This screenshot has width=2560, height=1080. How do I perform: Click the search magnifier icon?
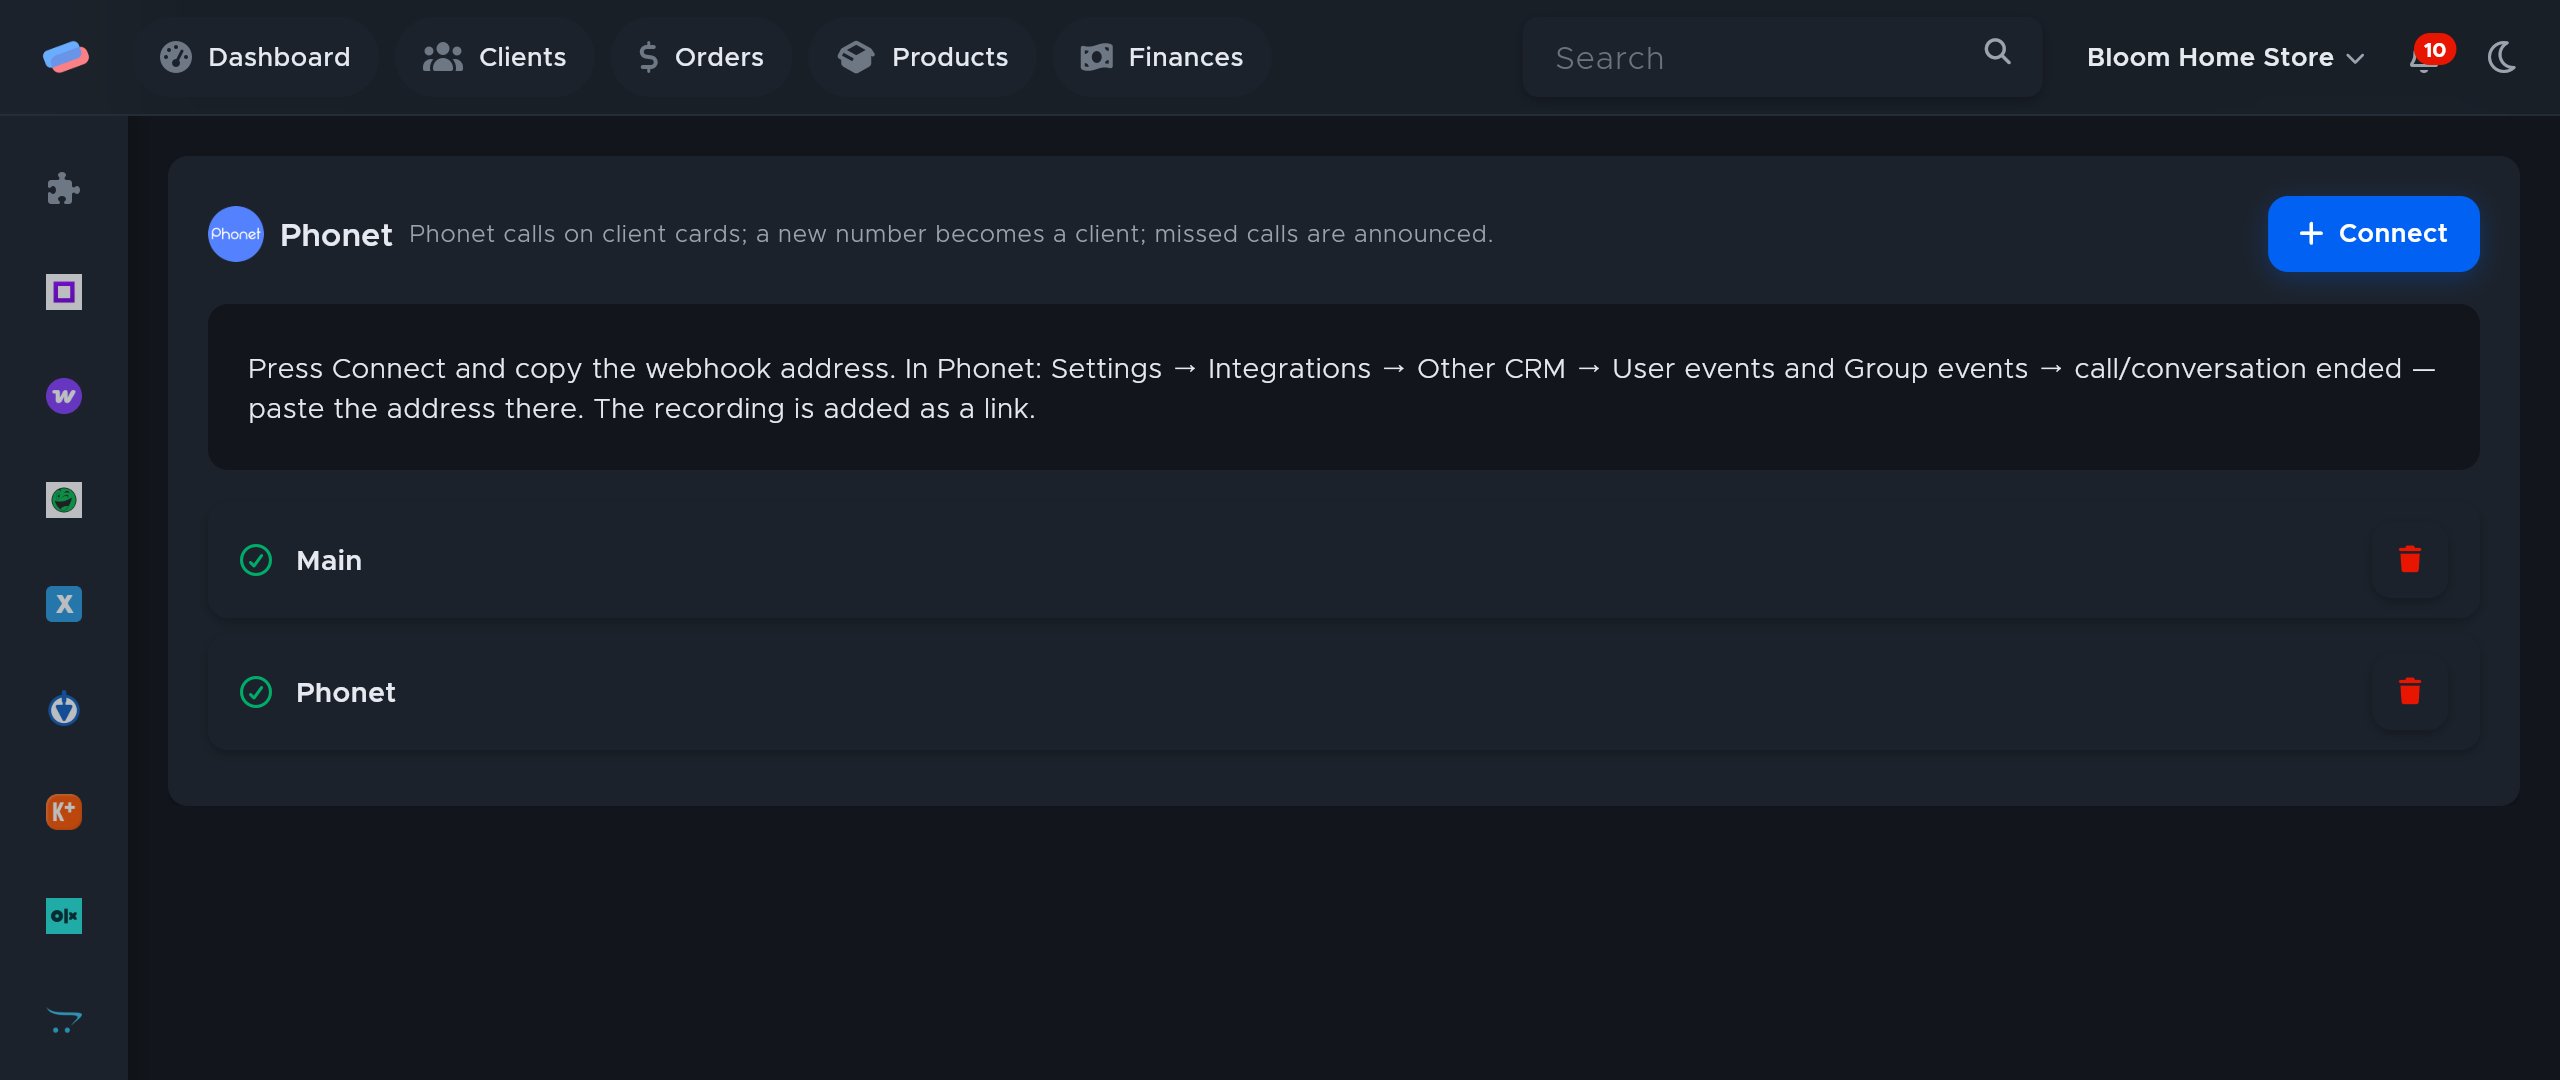click(x=1997, y=52)
